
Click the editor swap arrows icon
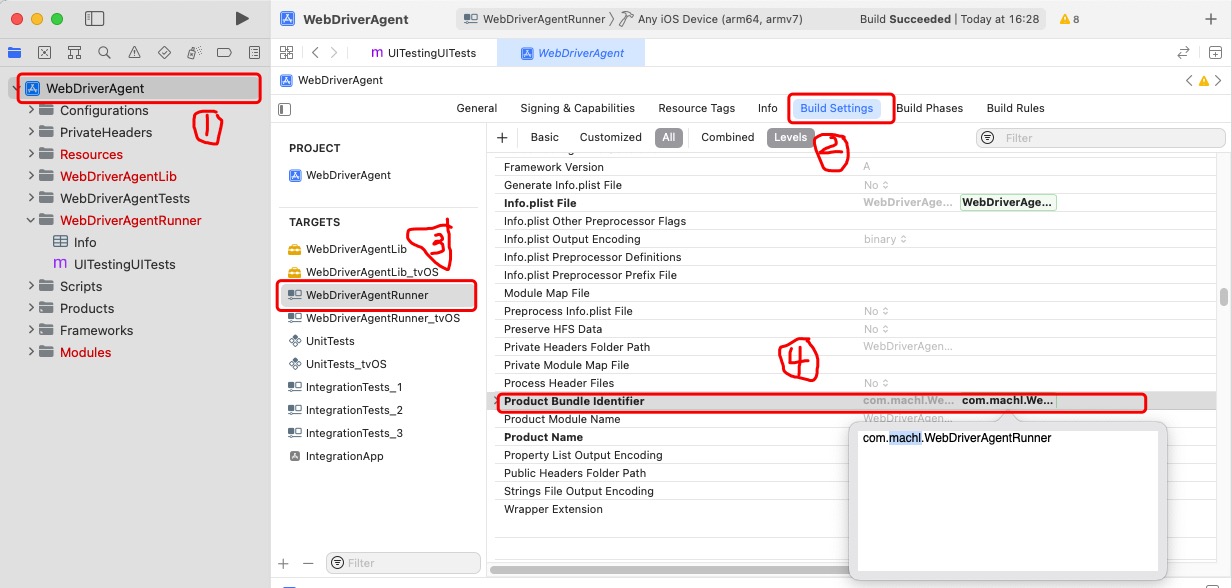(x=1184, y=53)
